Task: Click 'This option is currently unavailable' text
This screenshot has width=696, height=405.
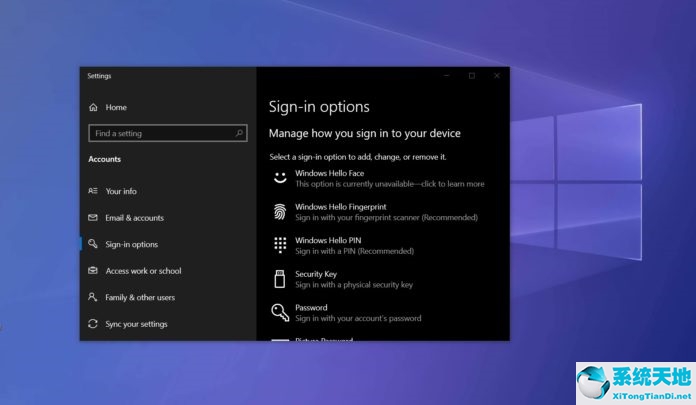Action: pos(390,184)
